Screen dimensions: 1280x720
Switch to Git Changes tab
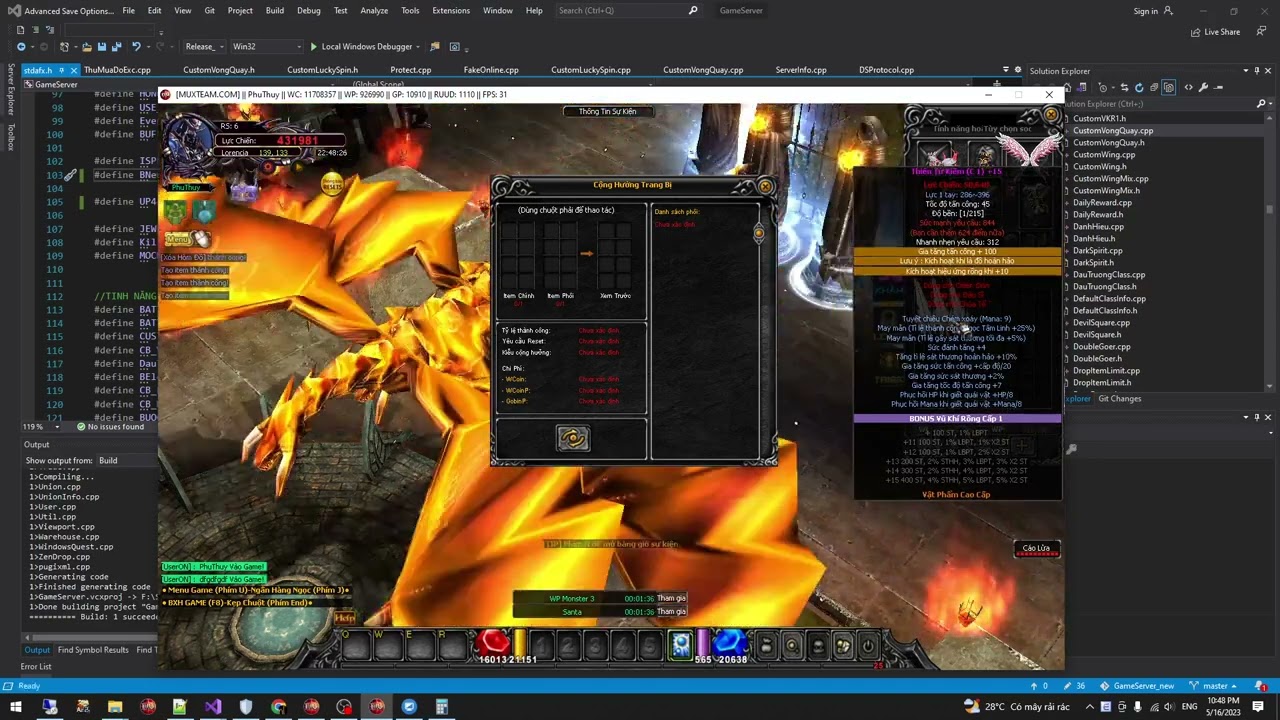pyautogui.click(x=1119, y=398)
